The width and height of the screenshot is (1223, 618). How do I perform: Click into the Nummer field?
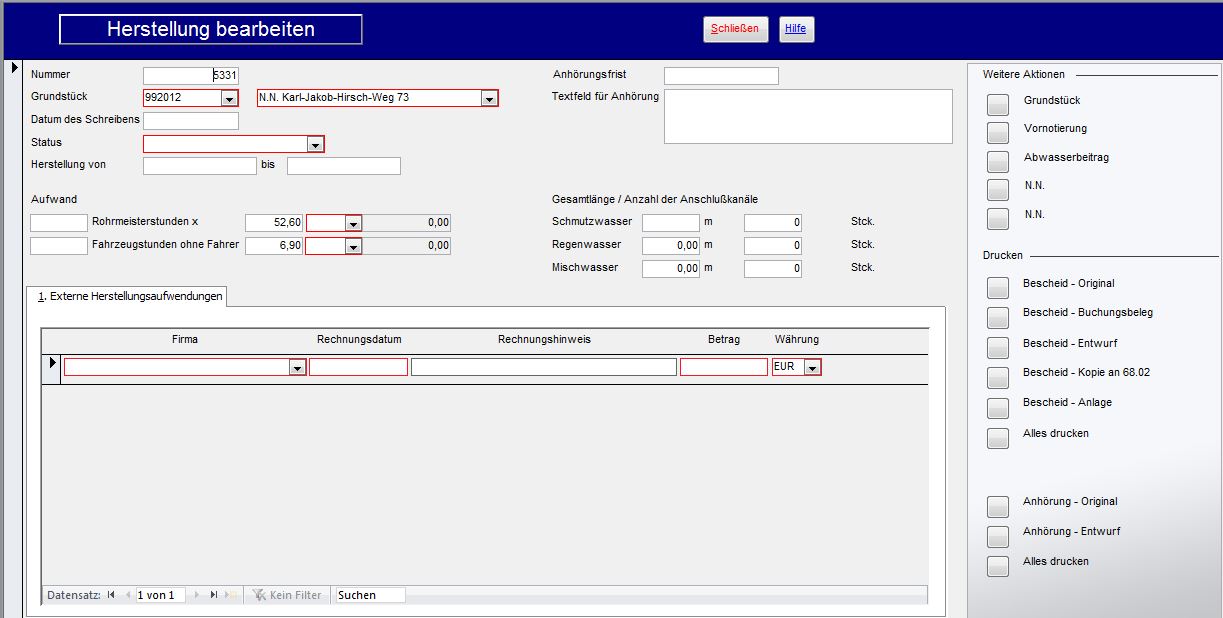pyautogui.click(x=191, y=75)
